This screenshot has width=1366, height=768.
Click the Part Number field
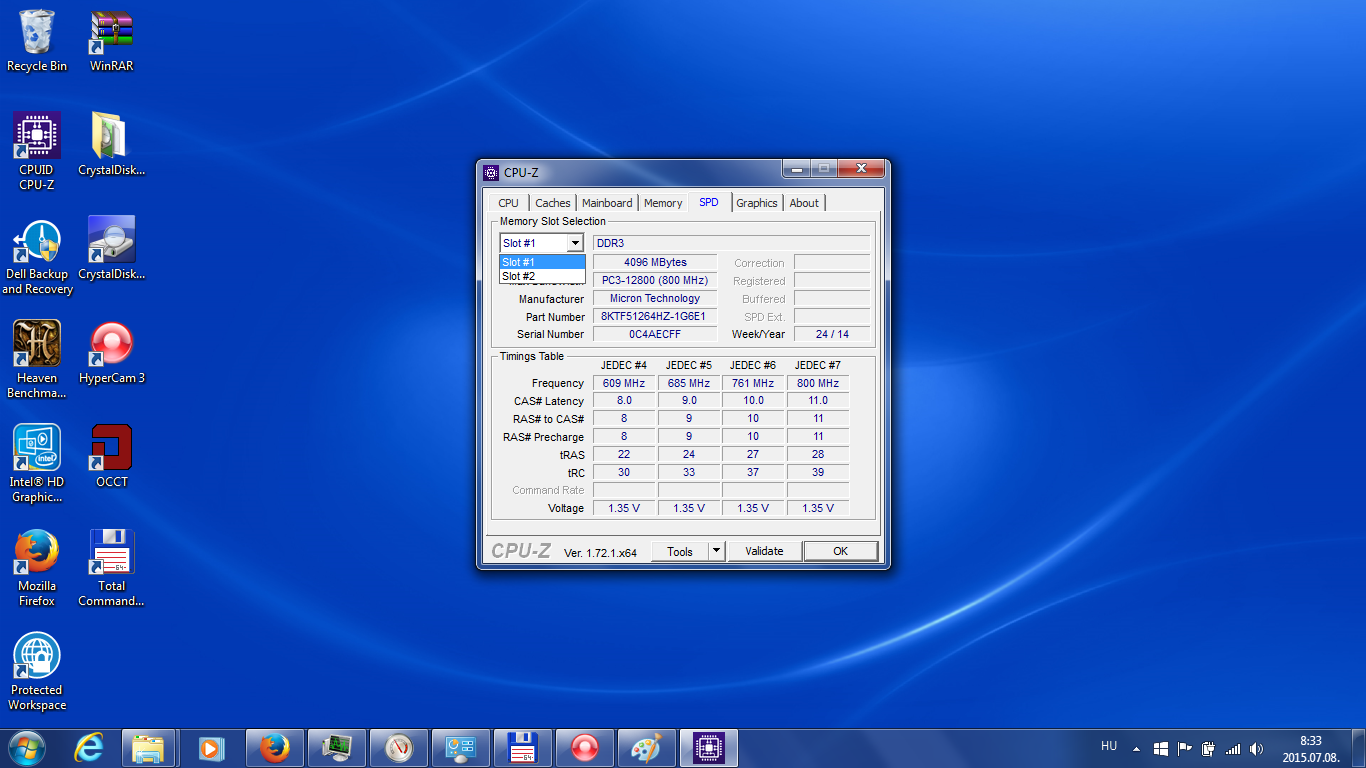[x=654, y=317]
